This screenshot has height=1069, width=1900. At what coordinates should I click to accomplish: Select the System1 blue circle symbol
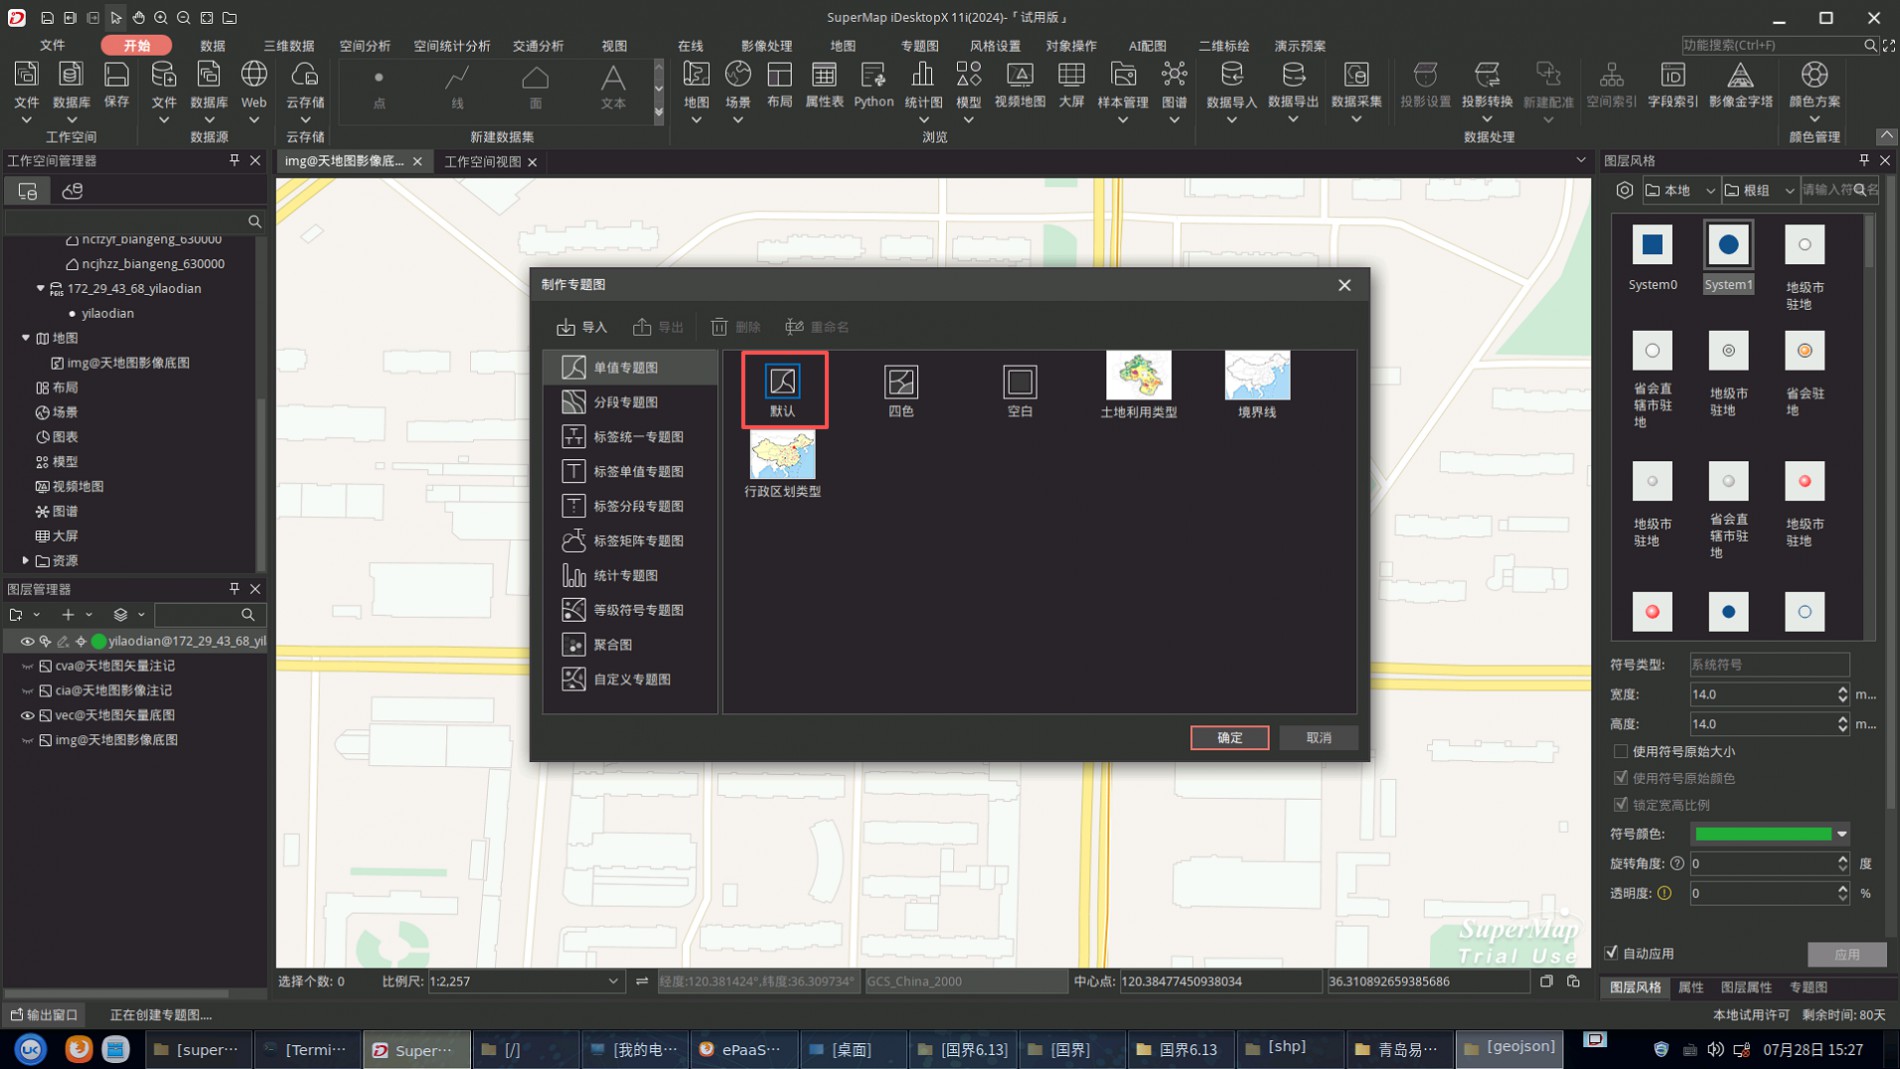click(x=1728, y=245)
